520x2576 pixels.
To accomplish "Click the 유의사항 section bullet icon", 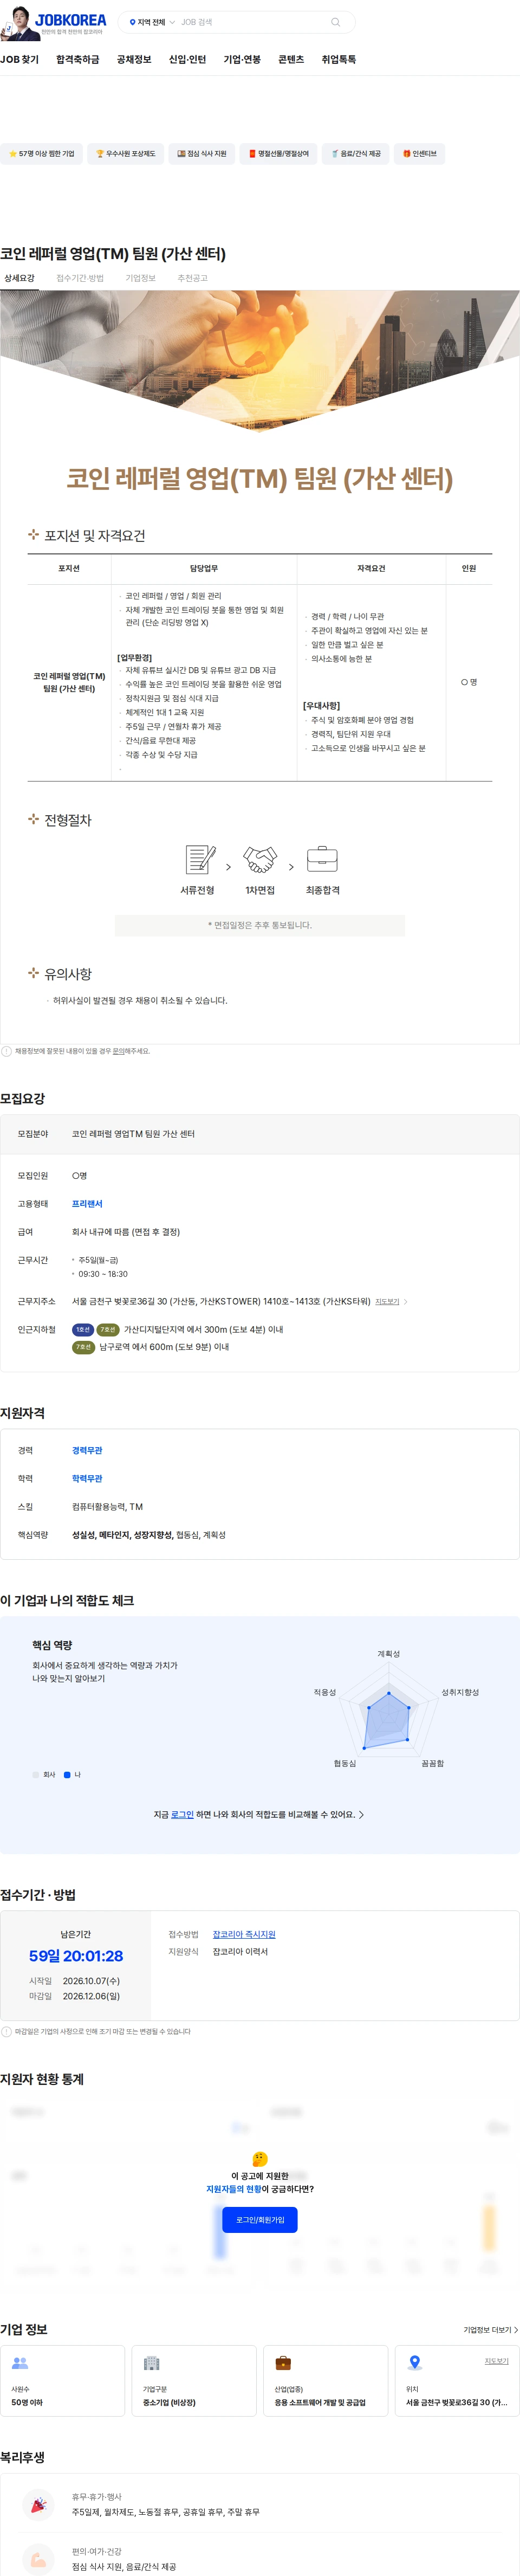I will (33, 973).
